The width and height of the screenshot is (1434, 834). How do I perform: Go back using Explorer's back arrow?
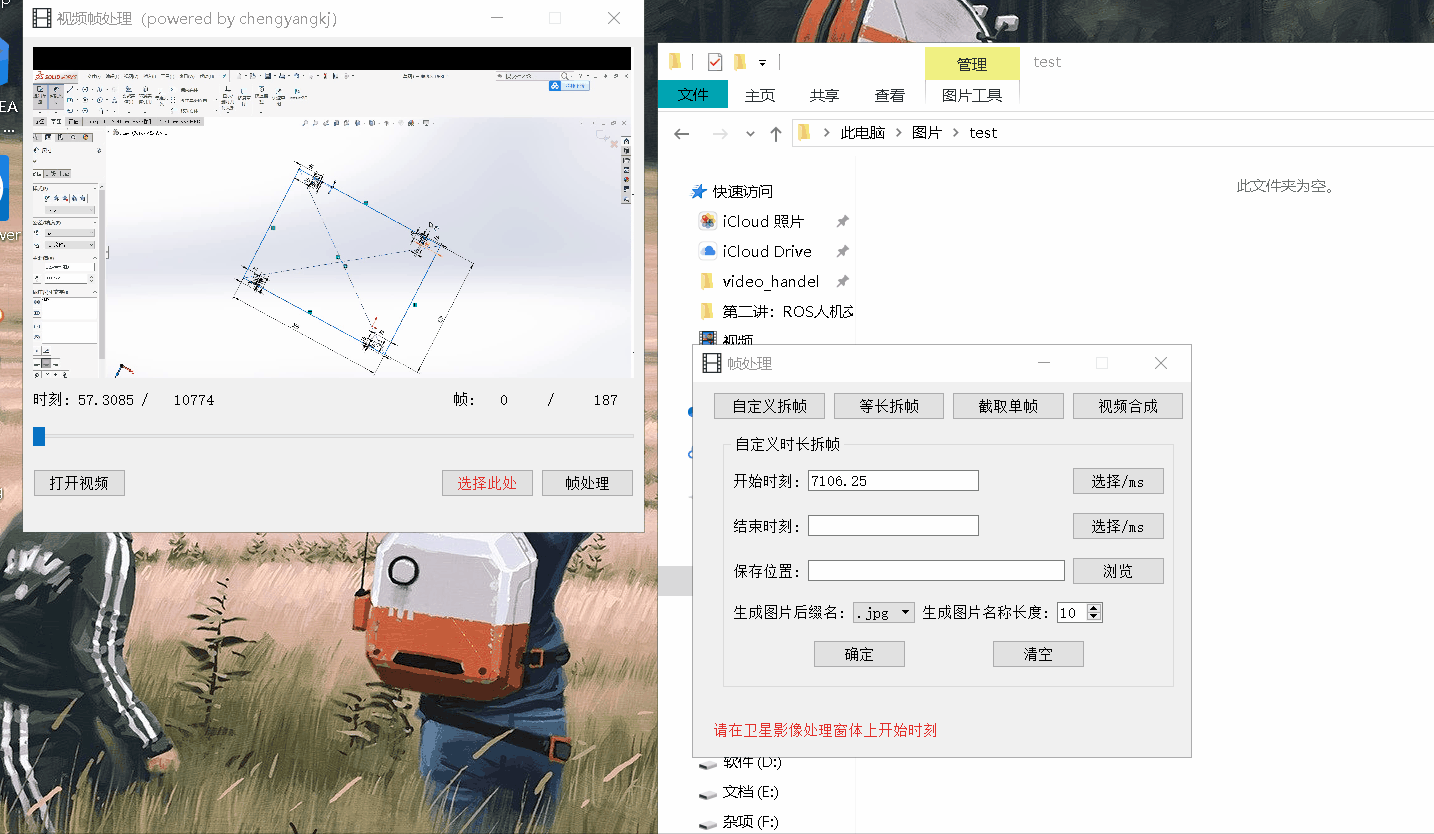682,133
